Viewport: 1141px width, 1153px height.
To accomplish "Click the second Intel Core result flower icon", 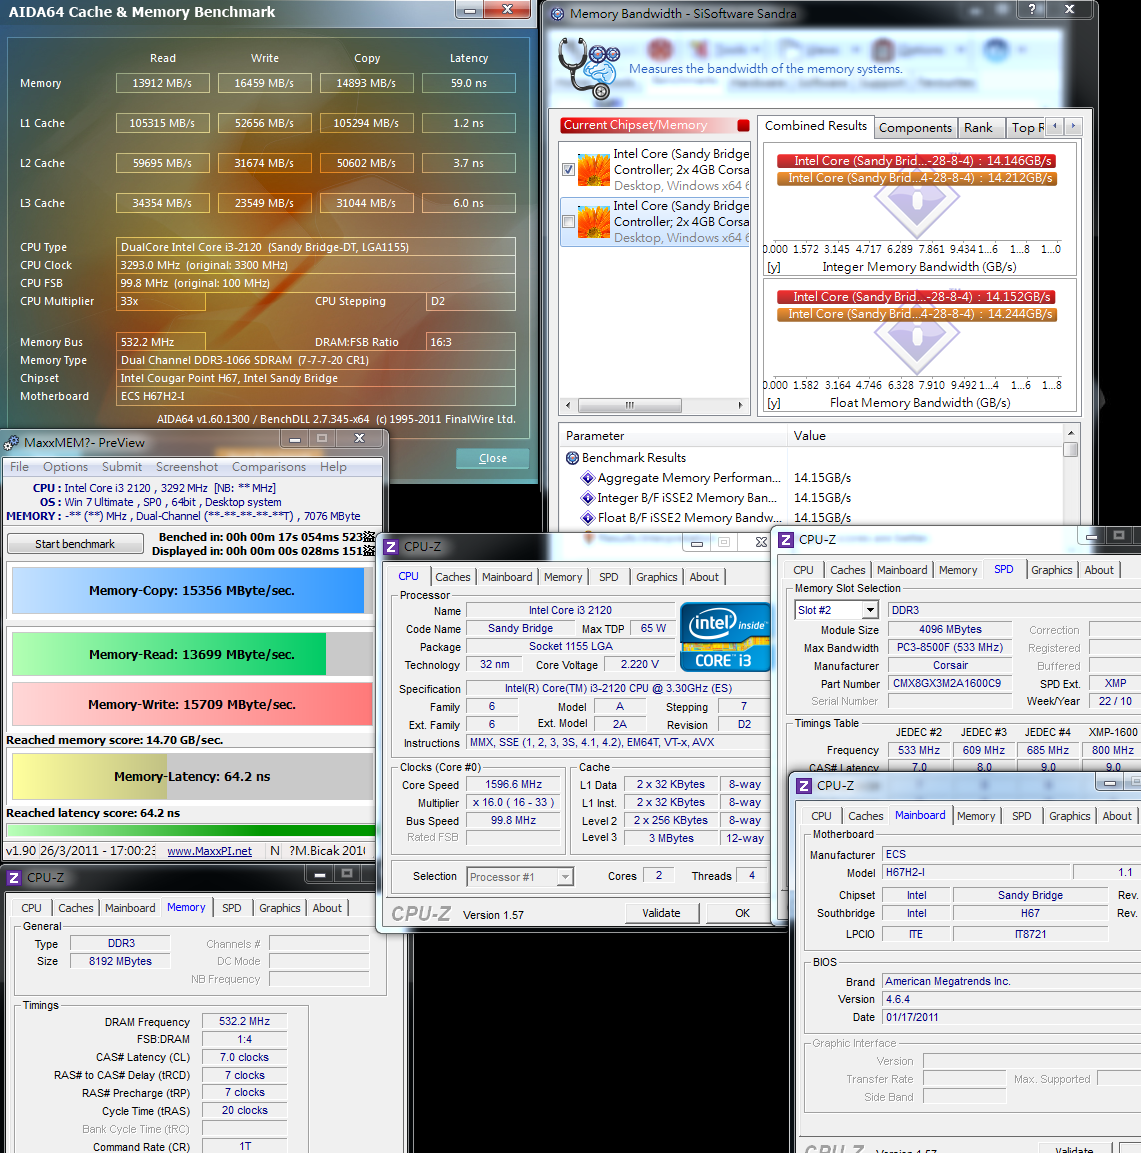I will pos(593,222).
